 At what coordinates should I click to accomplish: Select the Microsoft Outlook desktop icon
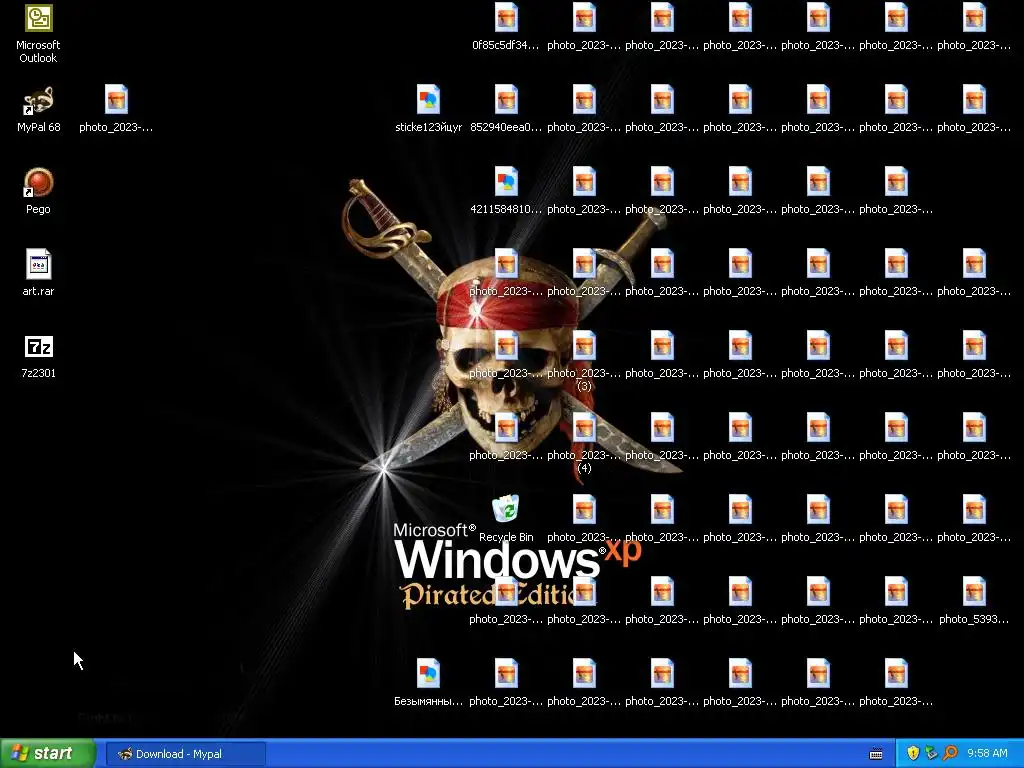(38, 34)
